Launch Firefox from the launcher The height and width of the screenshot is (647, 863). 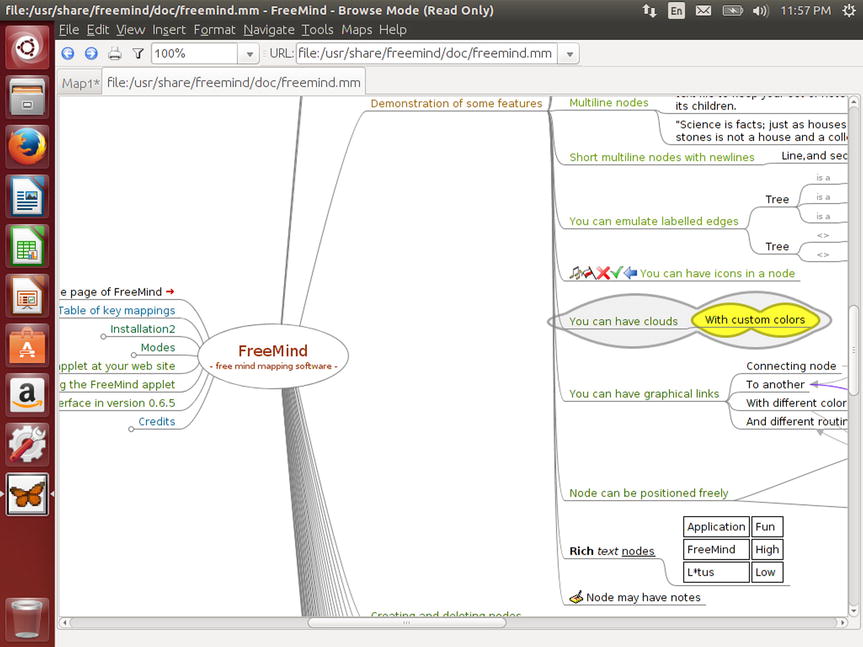click(x=27, y=146)
